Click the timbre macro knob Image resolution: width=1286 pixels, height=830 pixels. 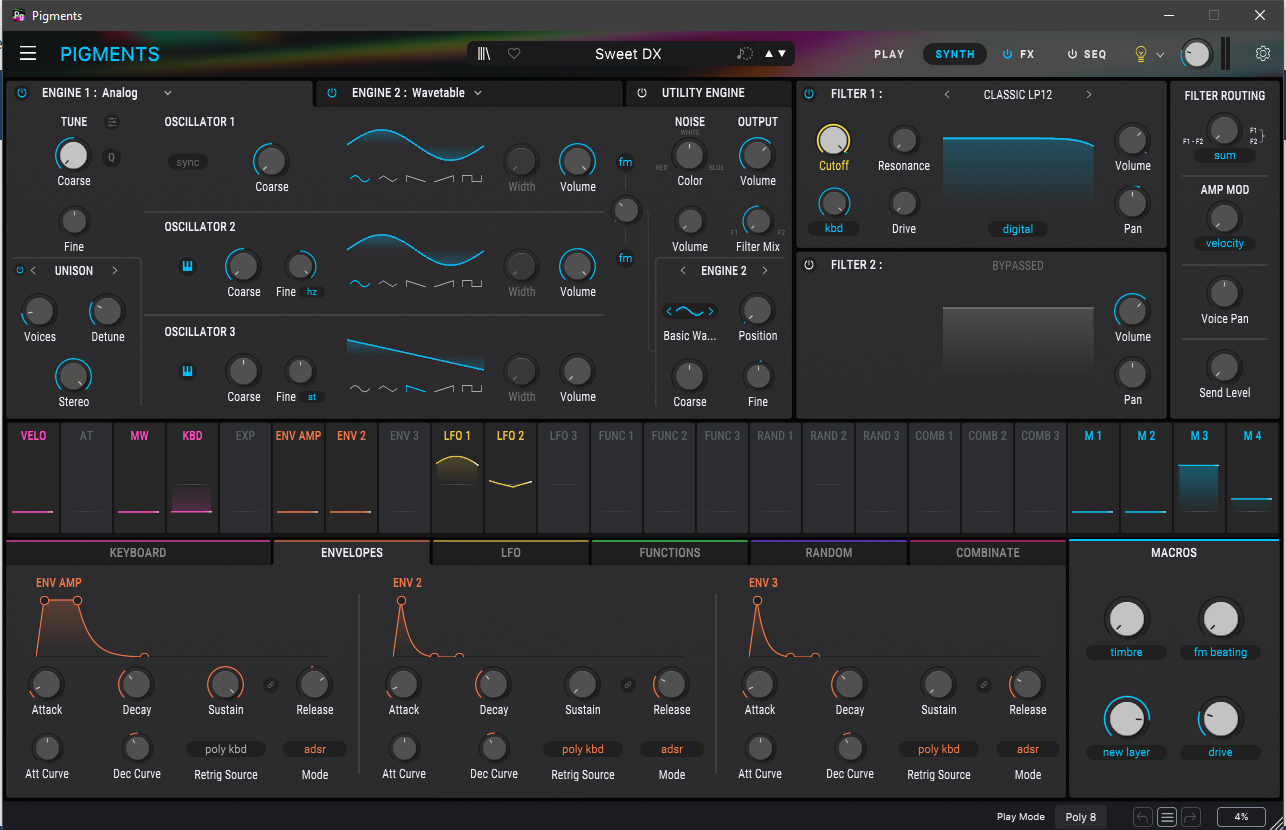pos(1126,618)
